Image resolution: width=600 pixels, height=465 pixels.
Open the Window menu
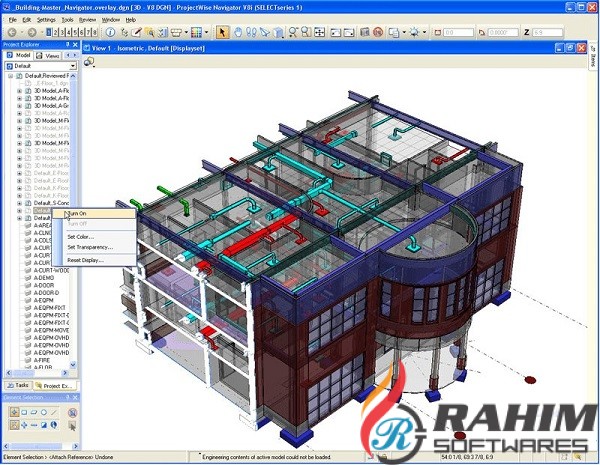111,20
